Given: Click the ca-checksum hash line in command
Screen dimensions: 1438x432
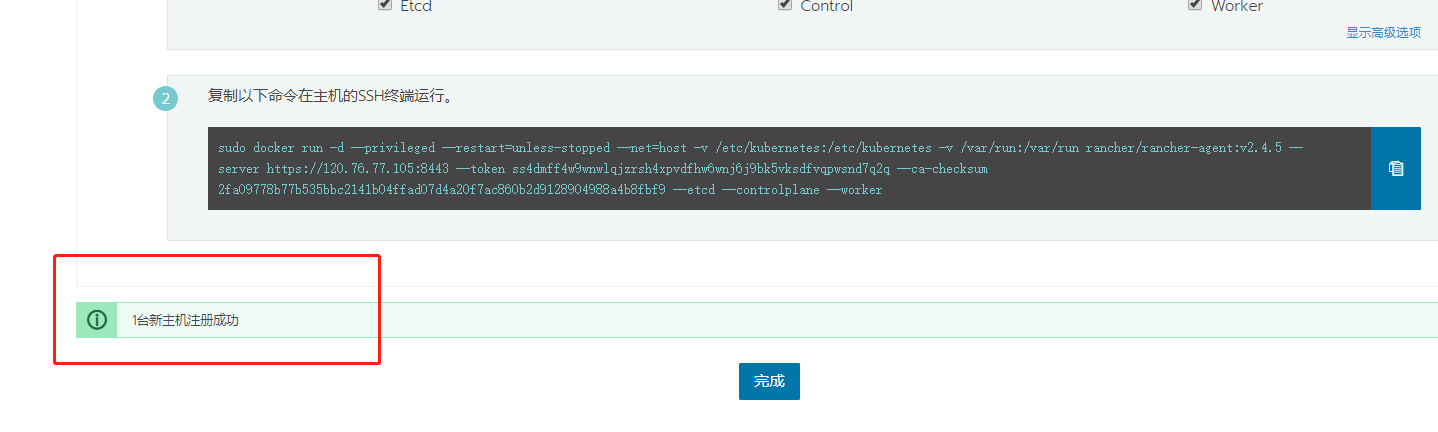Looking at the screenshot, I should [550, 189].
